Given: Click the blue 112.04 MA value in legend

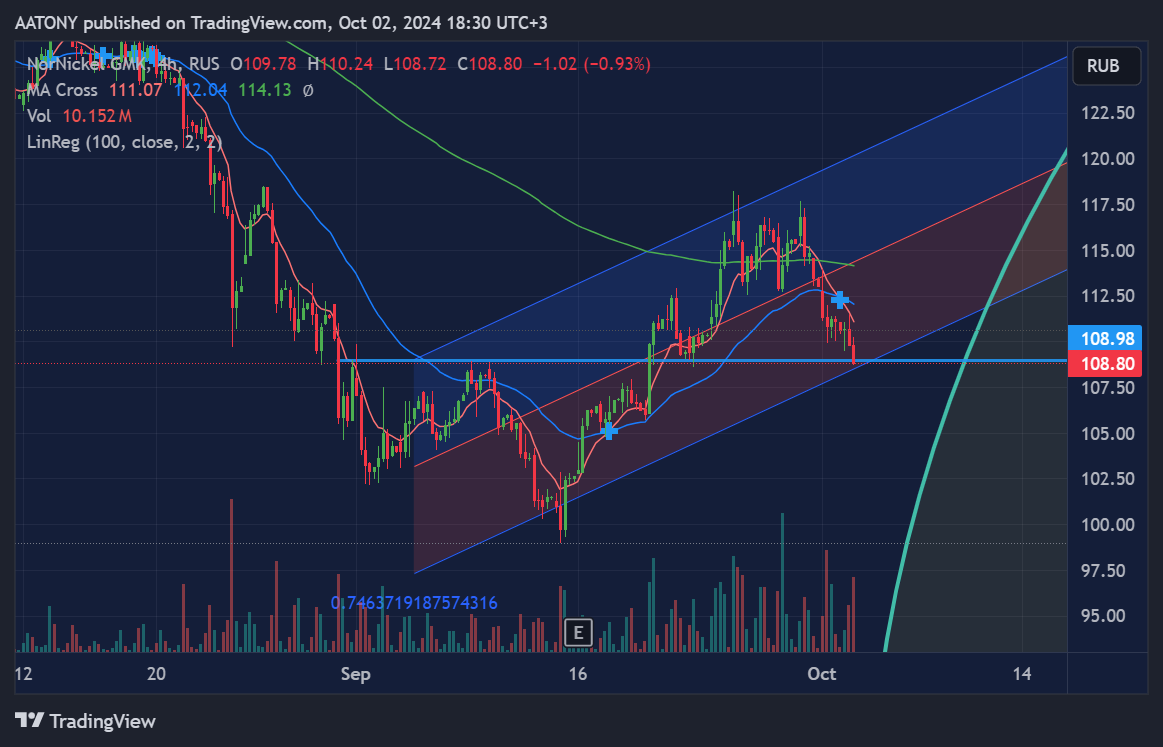Looking at the screenshot, I should 200,91.
